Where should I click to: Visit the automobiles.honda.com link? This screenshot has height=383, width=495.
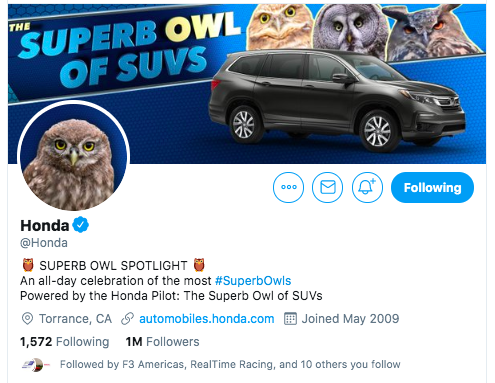[207, 319]
